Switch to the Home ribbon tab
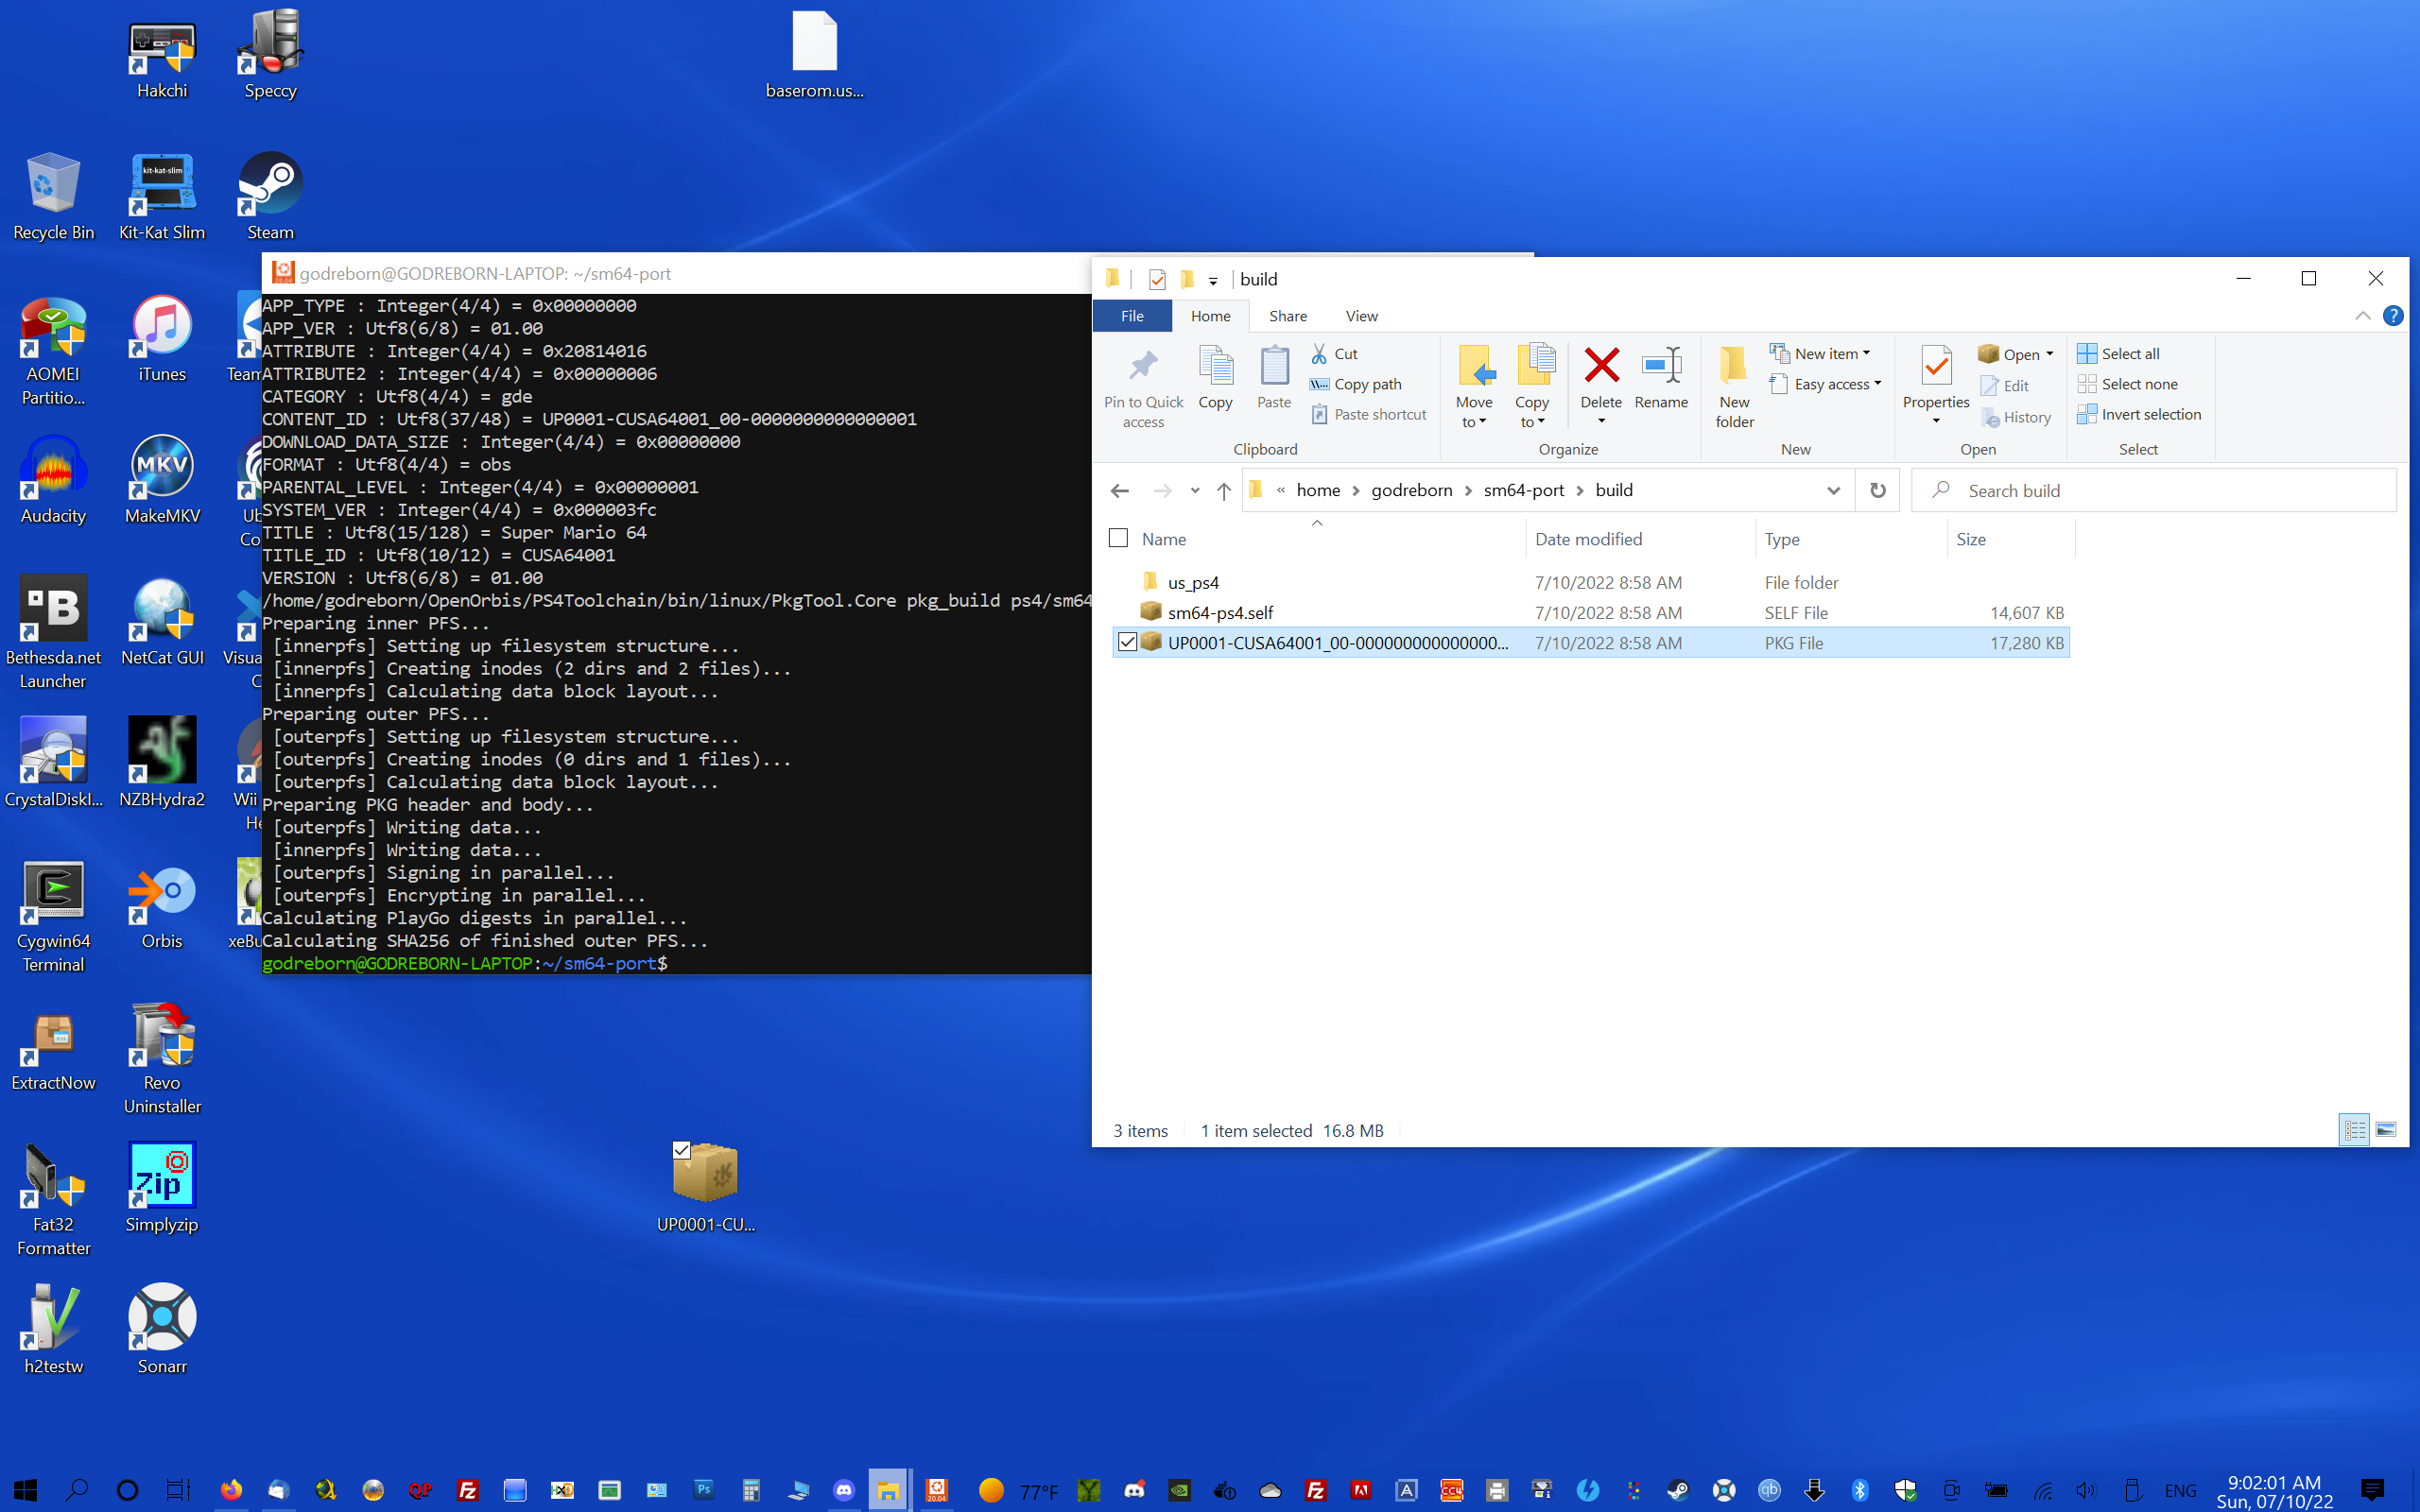This screenshot has height=1512, width=2420. (x=1210, y=316)
